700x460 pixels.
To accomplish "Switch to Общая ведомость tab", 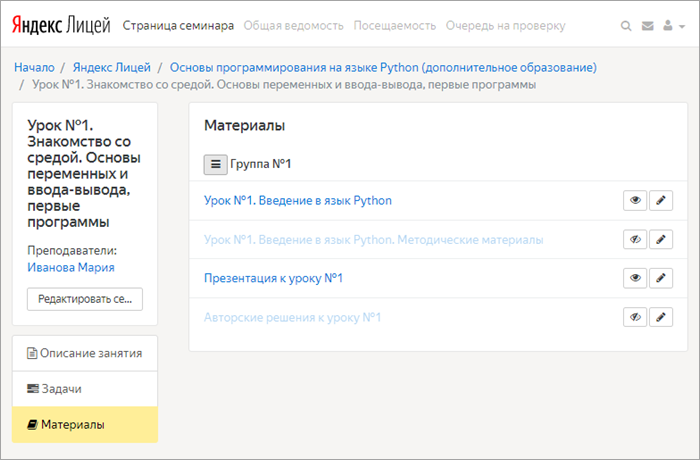I will pyautogui.click(x=293, y=26).
